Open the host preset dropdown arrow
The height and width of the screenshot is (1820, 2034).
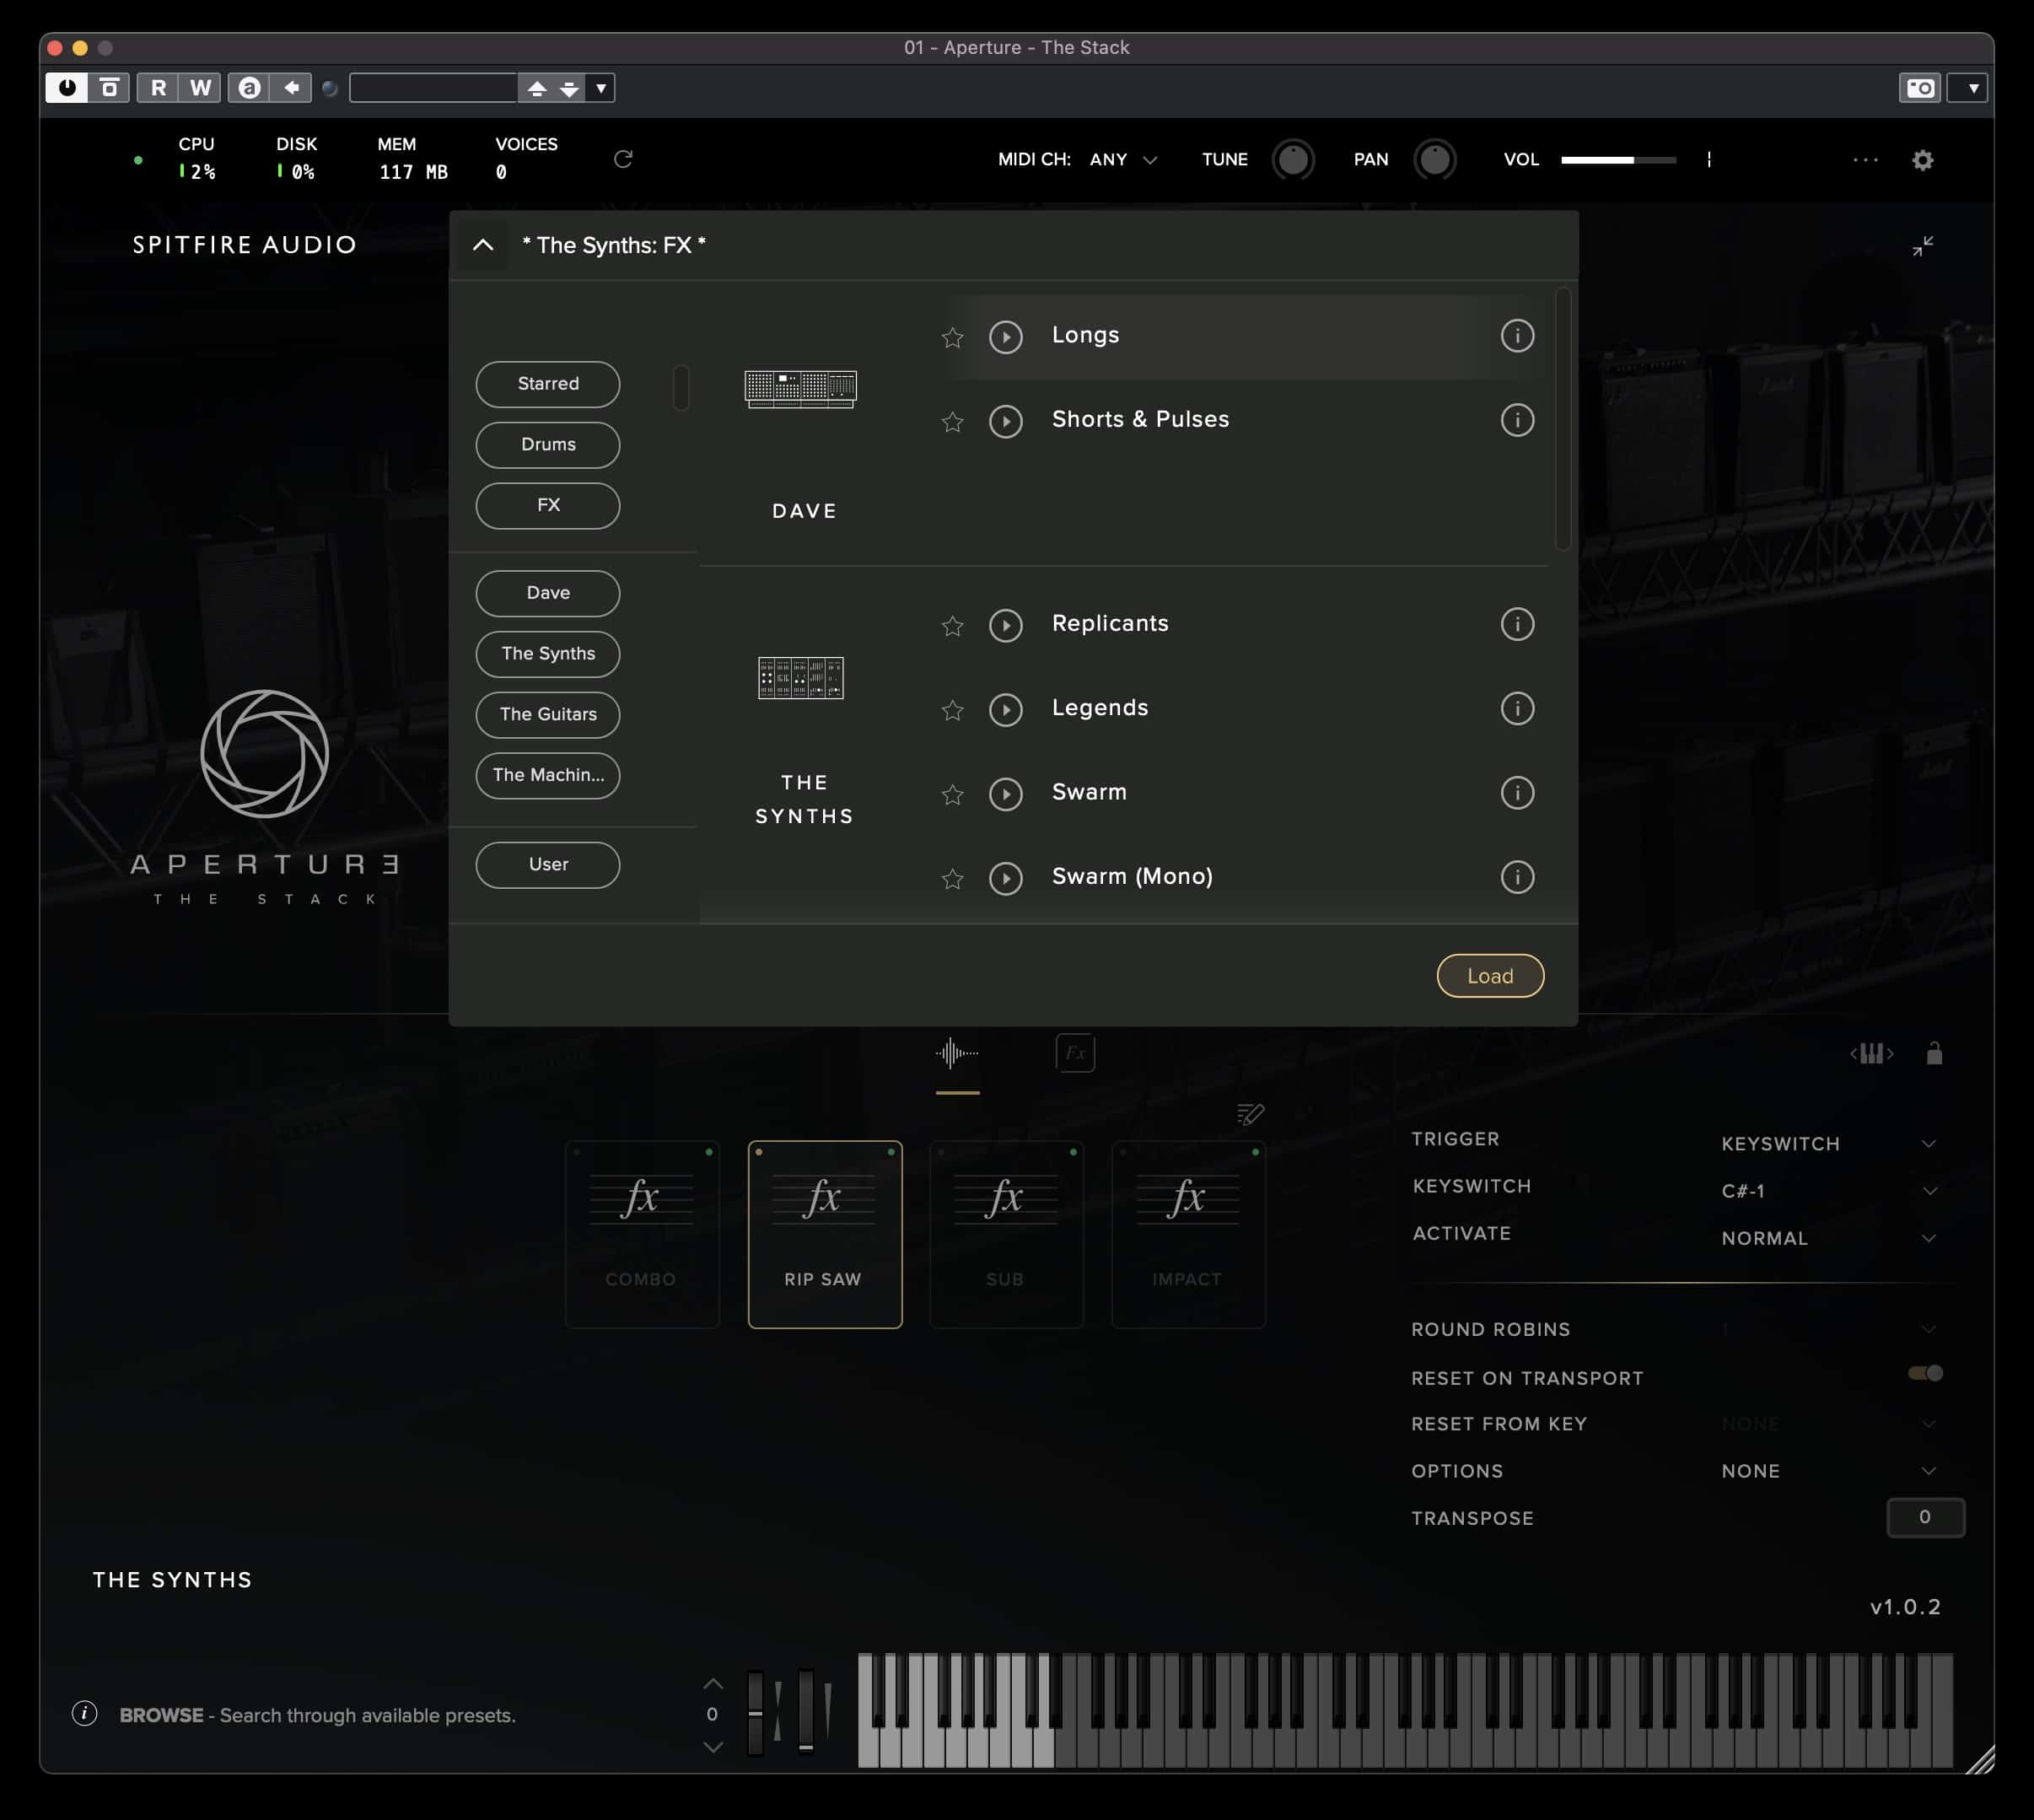pos(600,88)
